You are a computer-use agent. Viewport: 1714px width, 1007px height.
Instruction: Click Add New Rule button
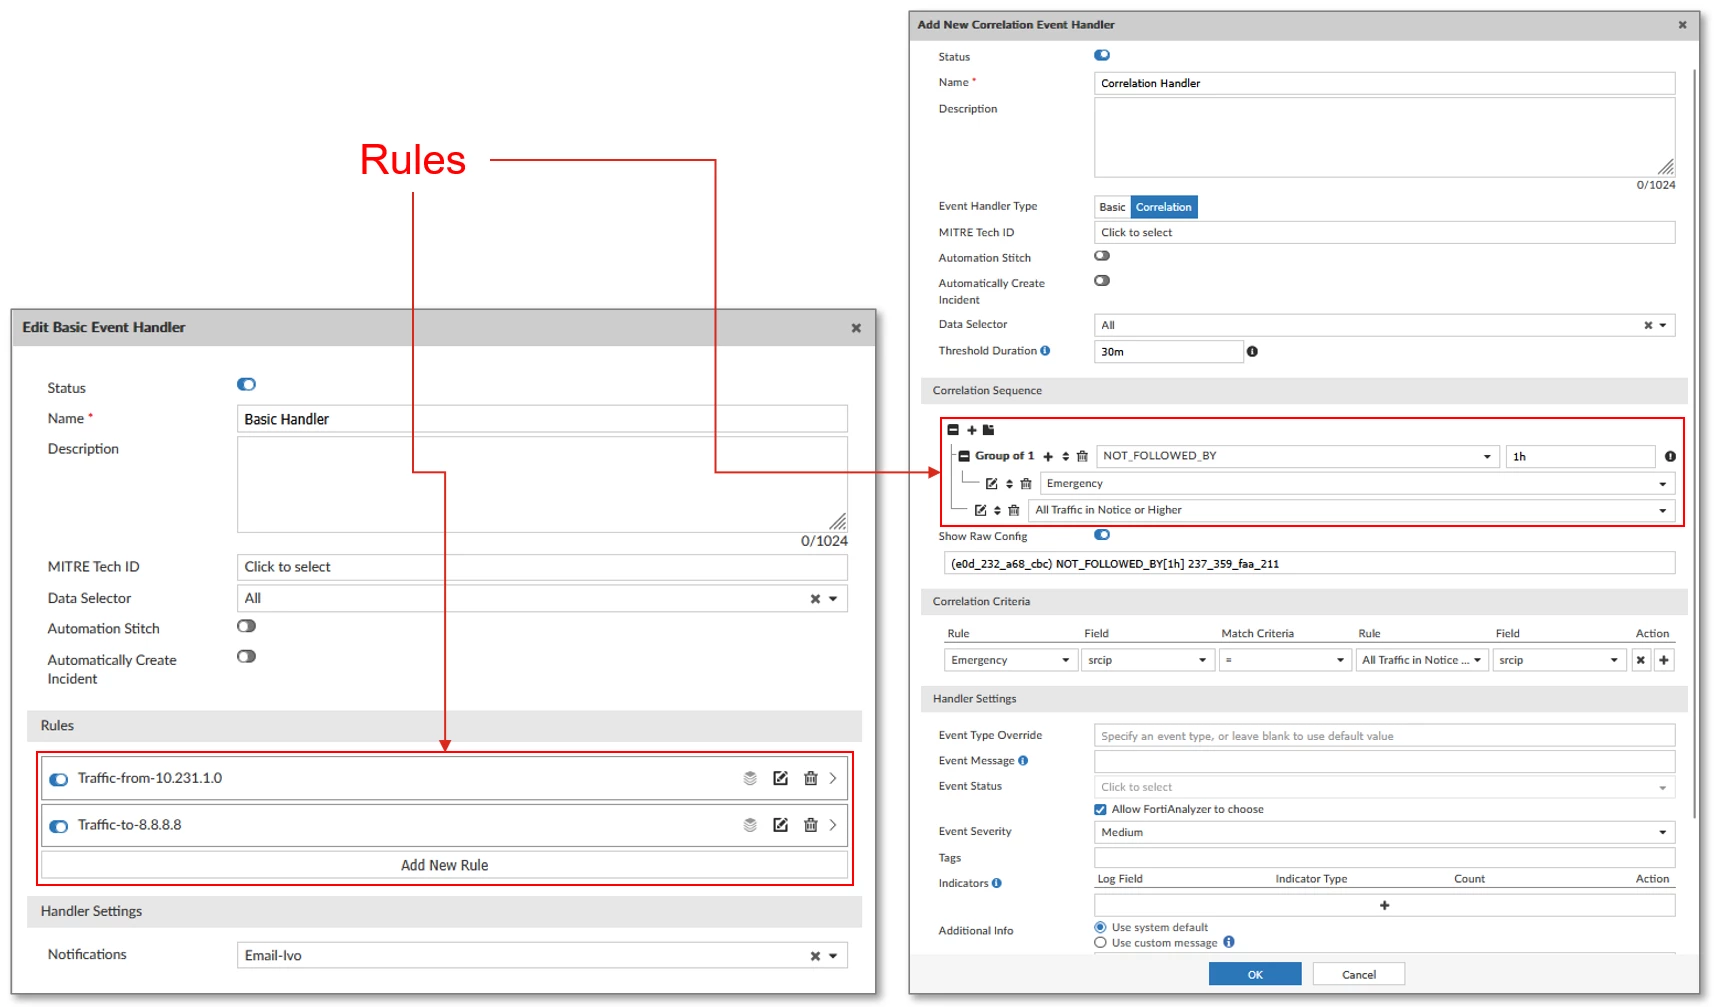(444, 865)
